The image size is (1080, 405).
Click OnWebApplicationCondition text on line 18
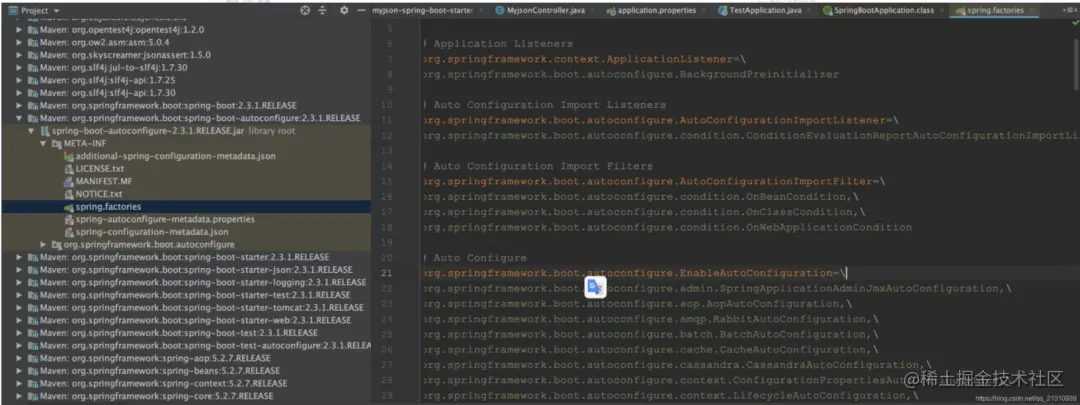829,227
